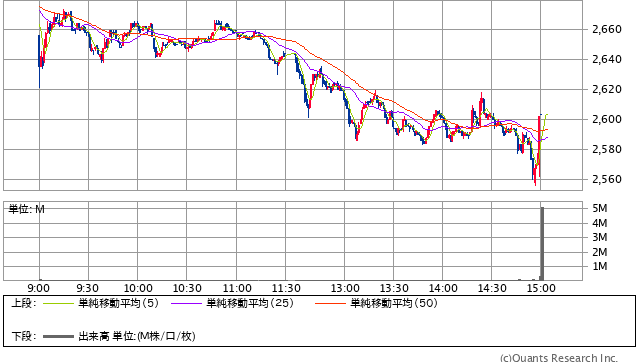This screenshot has height=362, width=638.
Task: Click the 4M volume axis label
Action: 600,223
